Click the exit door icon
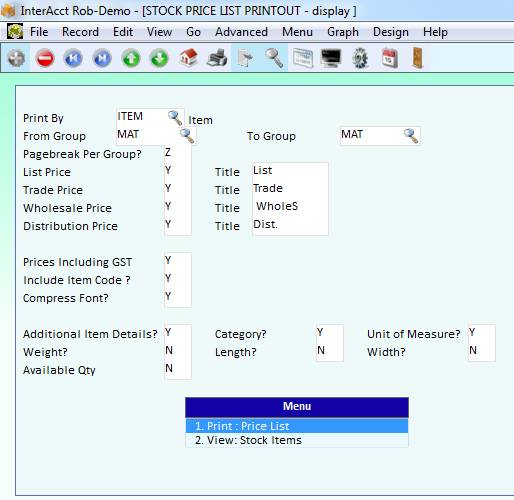The image size is (514, 500). pos(417,58)
